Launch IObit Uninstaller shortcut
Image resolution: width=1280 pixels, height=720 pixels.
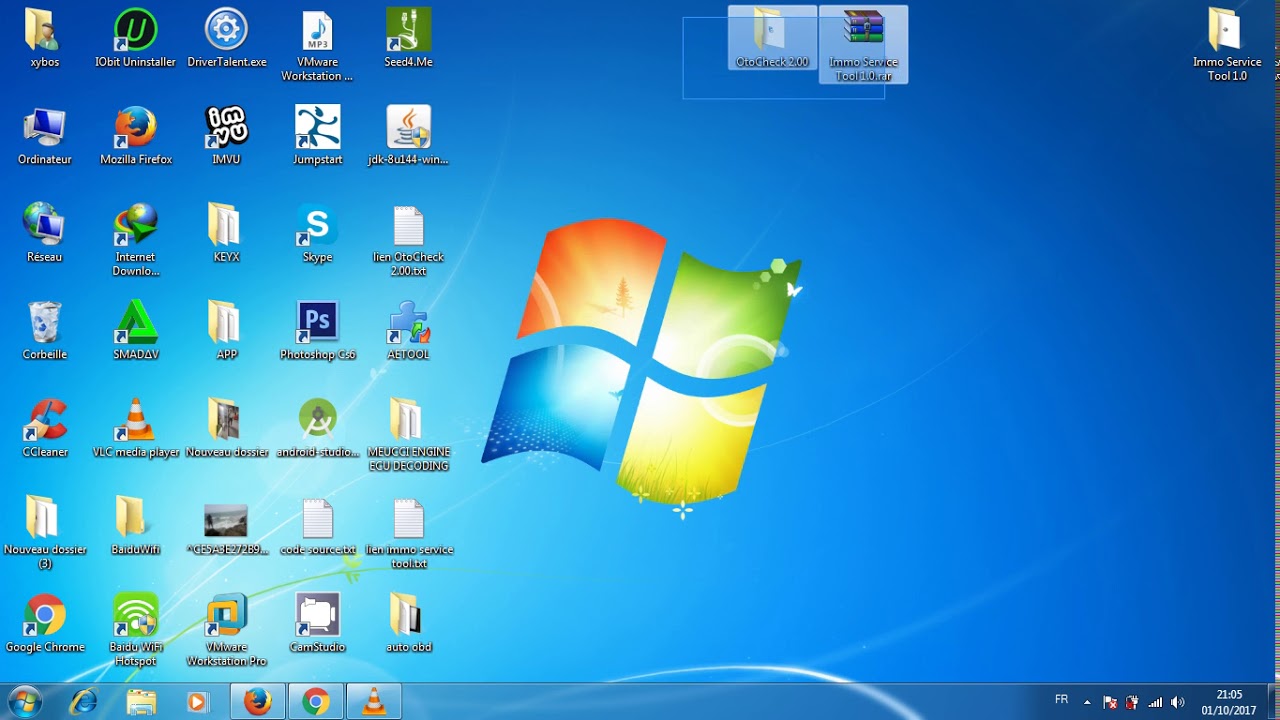click(x=135, y=30)
